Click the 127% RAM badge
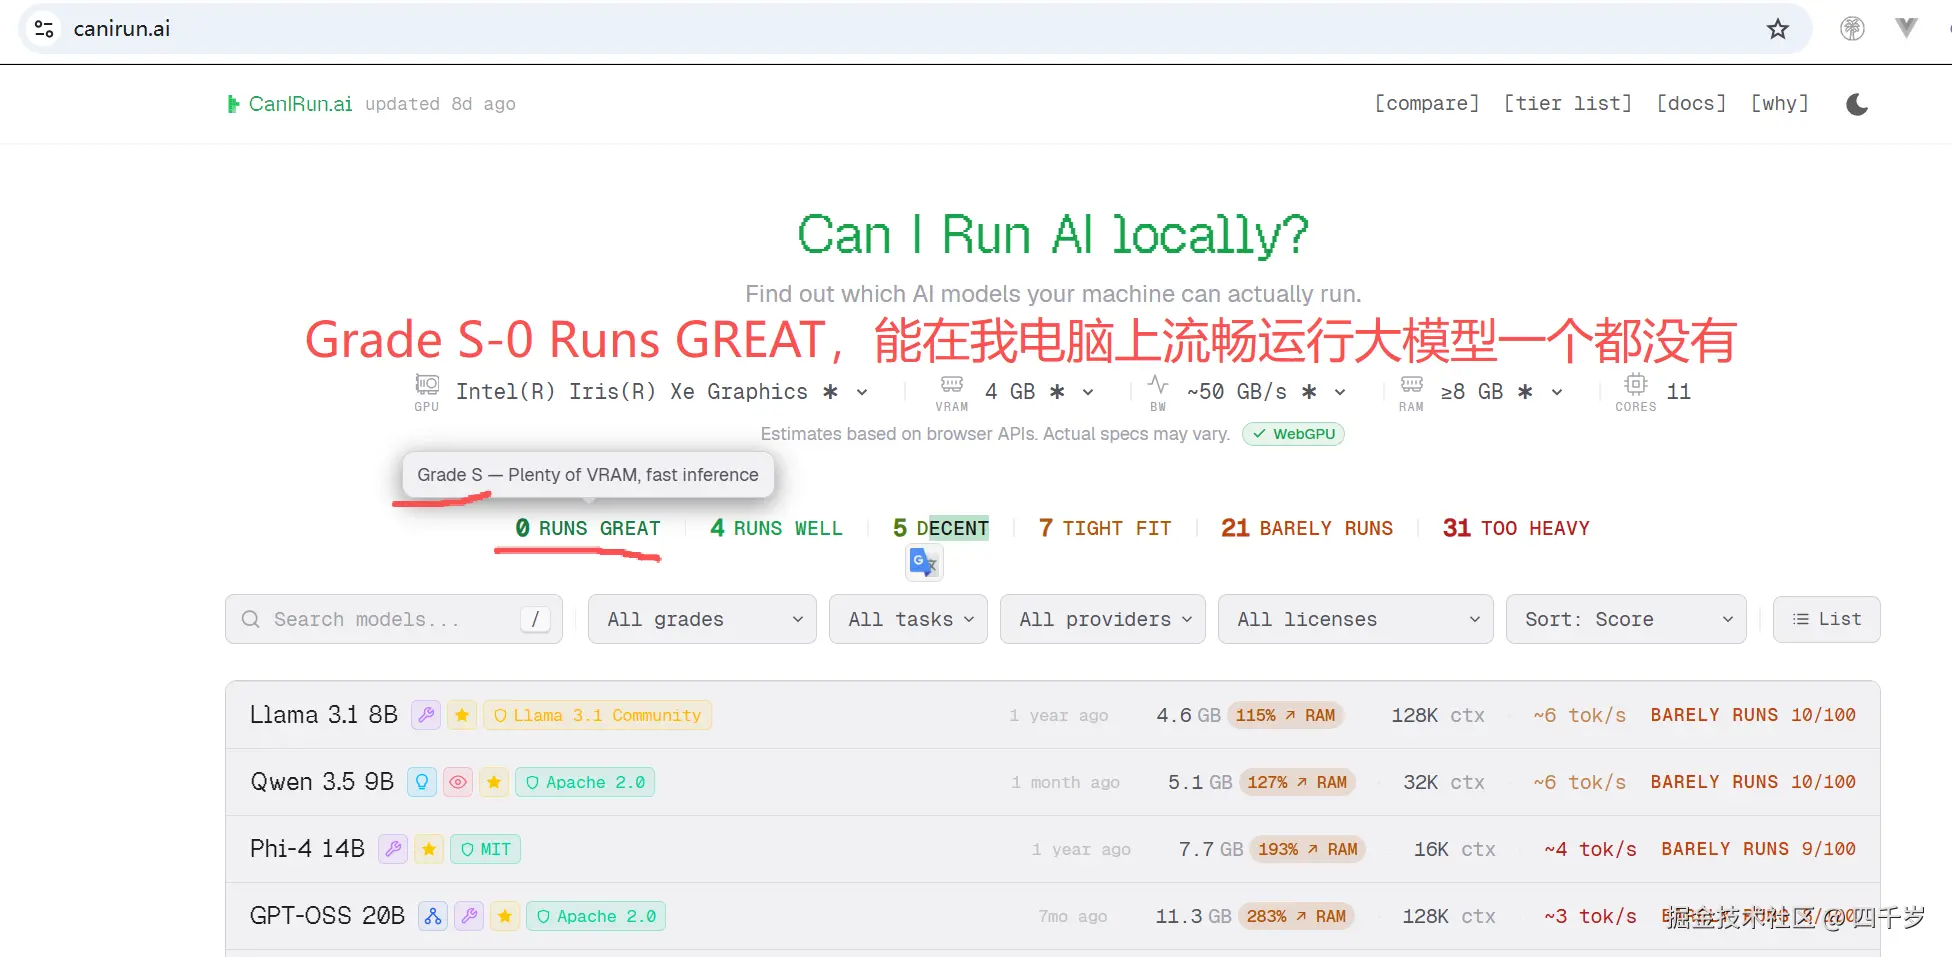Image resolution: width=1952 pixels, height=957 pixels. (1297, 782)
